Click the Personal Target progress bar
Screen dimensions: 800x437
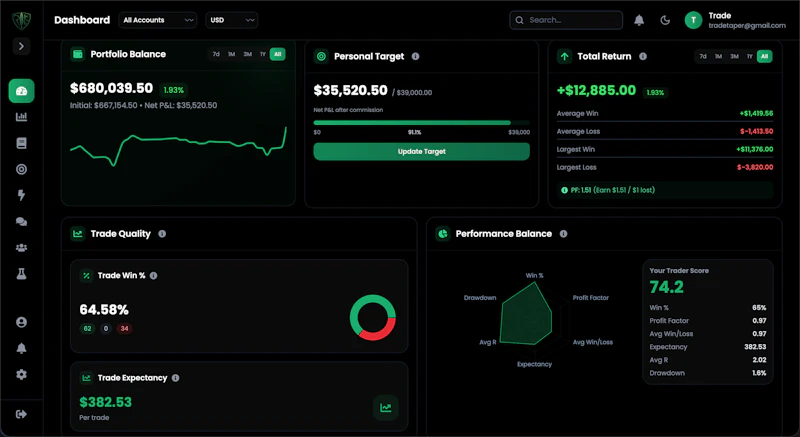coord(421,123)
